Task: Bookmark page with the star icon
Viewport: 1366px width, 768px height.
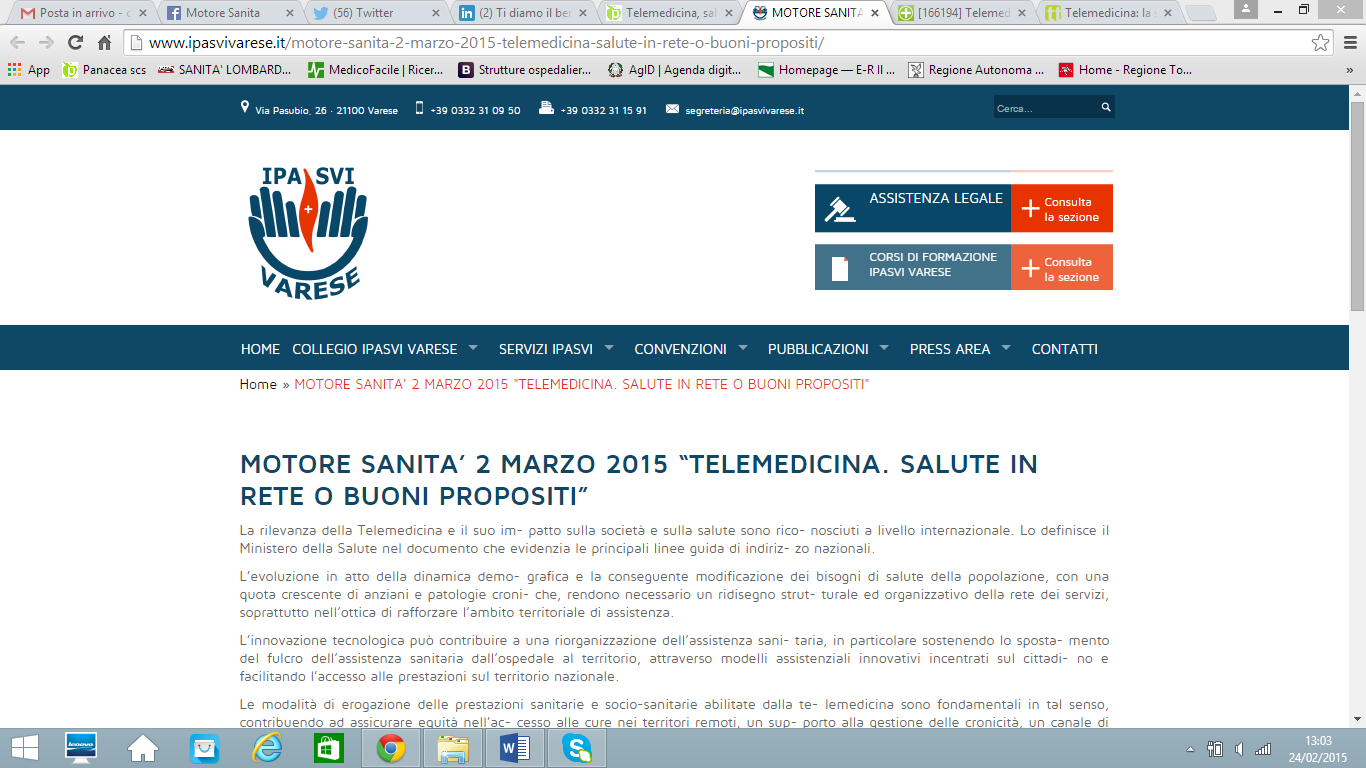Action: [x=1321, y=43]
